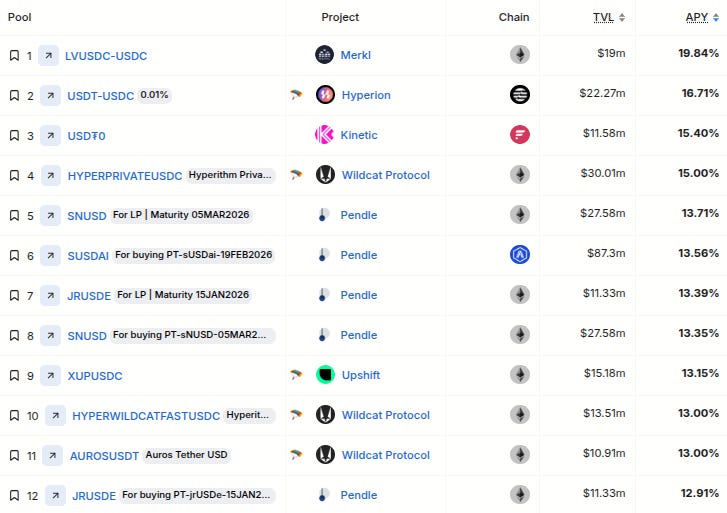Open external link arrow for HYPERPRIVATEUSDC
This screenshot has width=727, height=513.
click(x=51, y=175)
